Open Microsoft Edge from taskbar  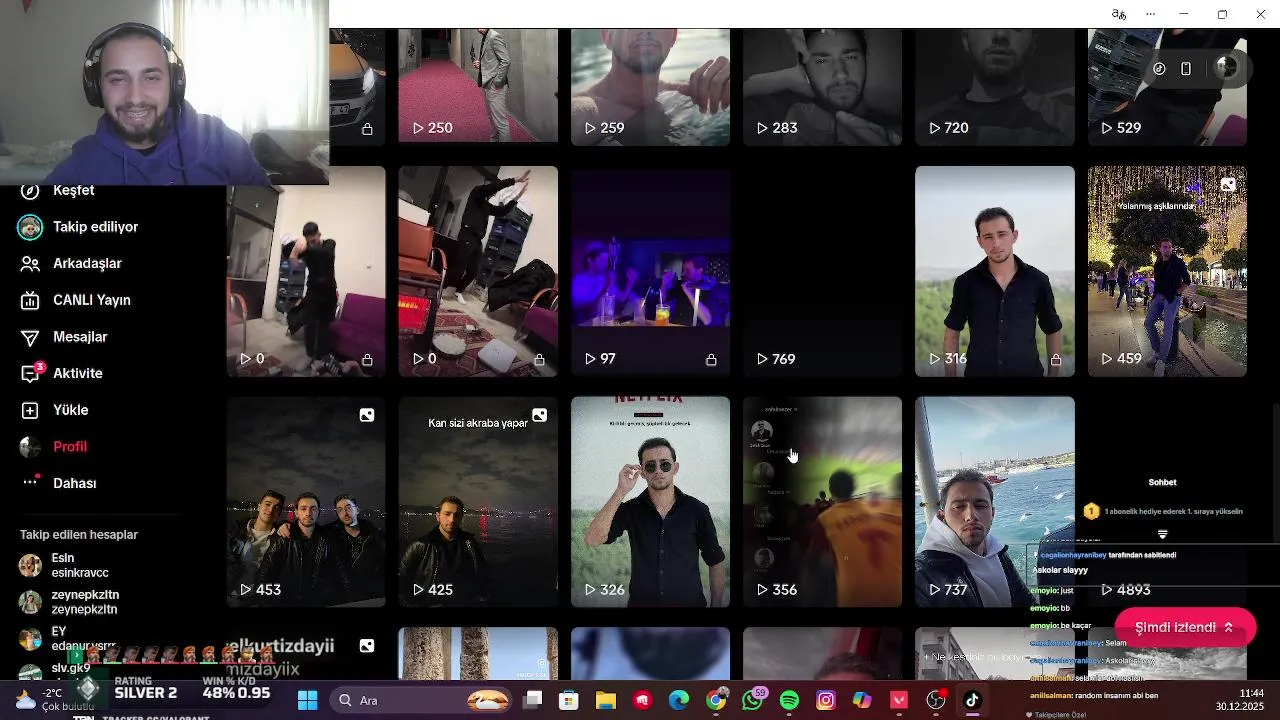point(679,700)
